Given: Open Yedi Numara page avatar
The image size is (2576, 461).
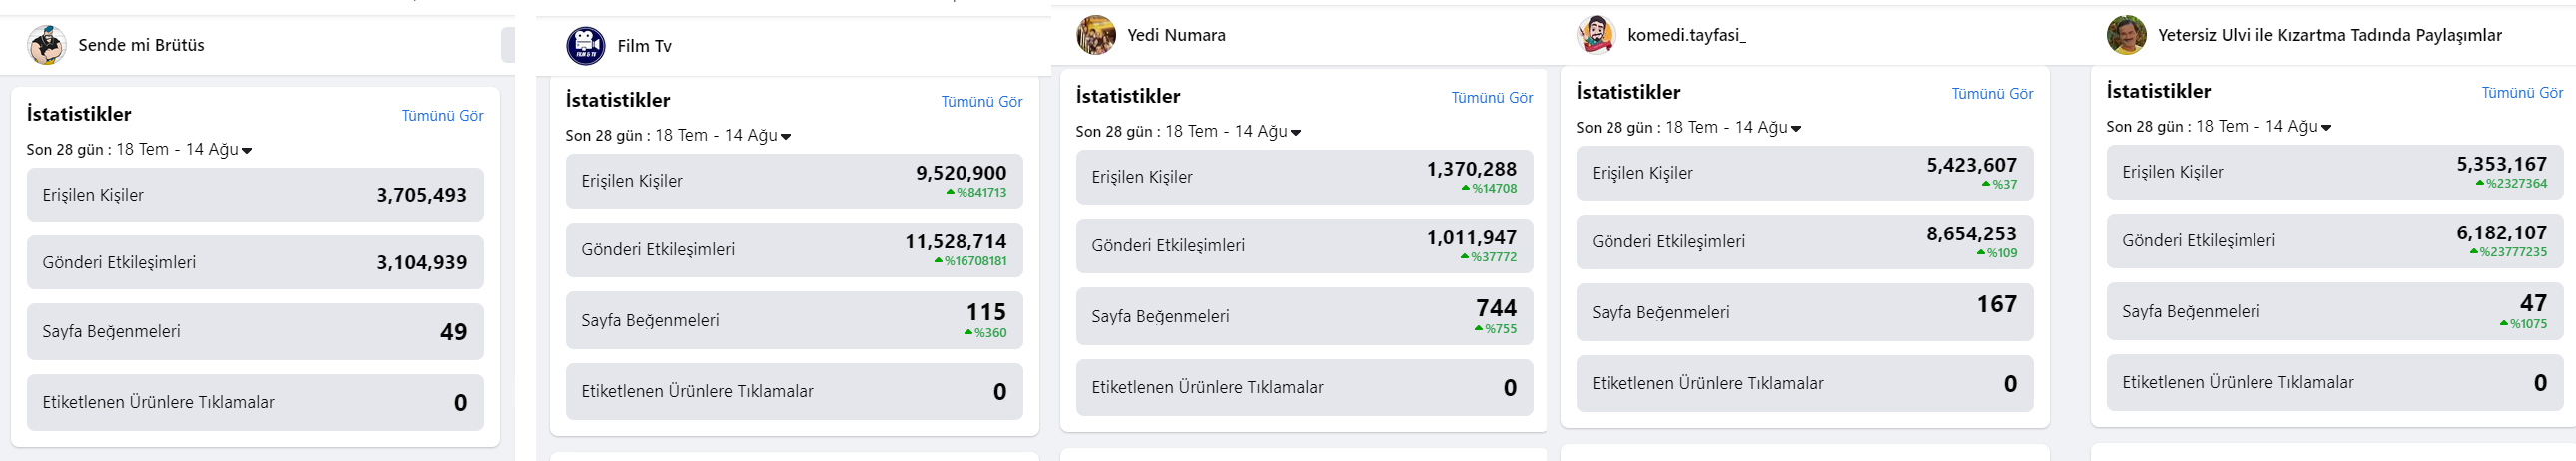Looking at the screenshot, I should 1096,35.
